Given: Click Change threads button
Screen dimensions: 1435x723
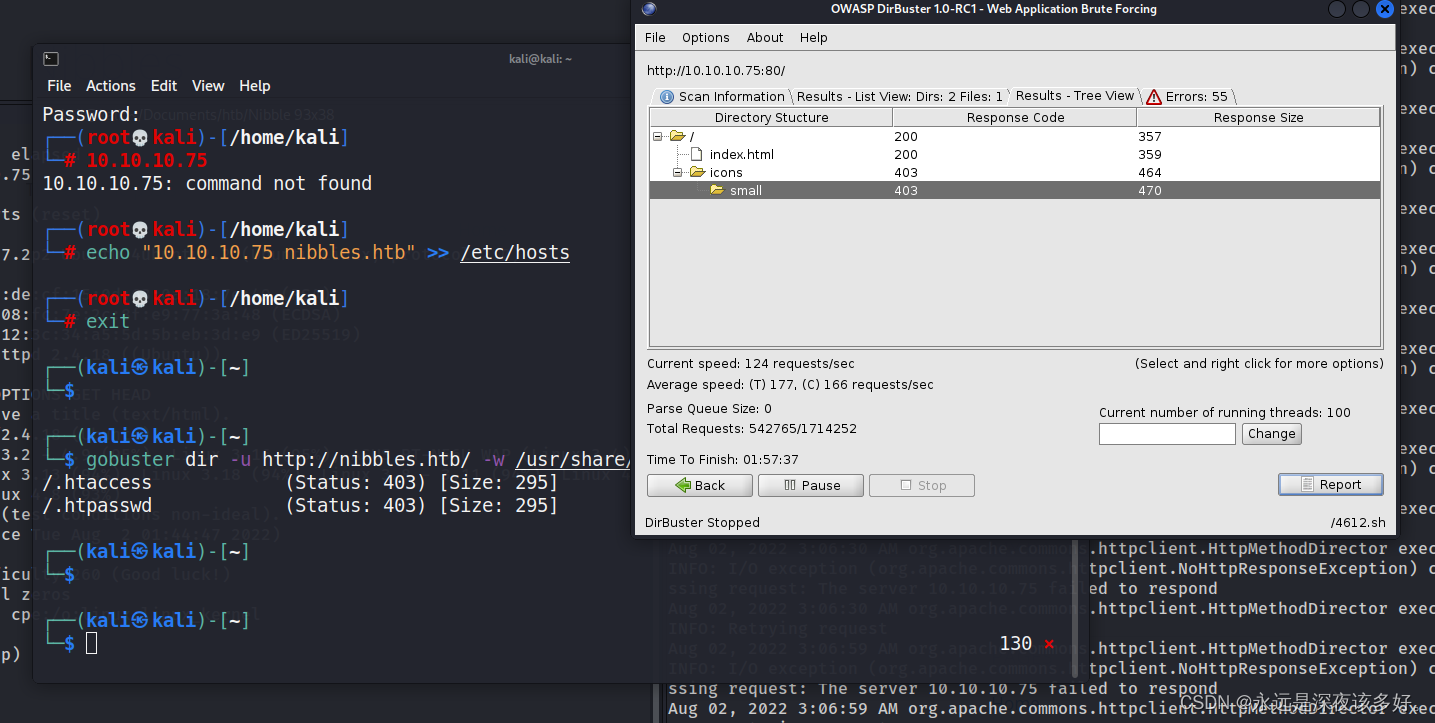Looking at the screenshot, I should (x=1272, y=434).
